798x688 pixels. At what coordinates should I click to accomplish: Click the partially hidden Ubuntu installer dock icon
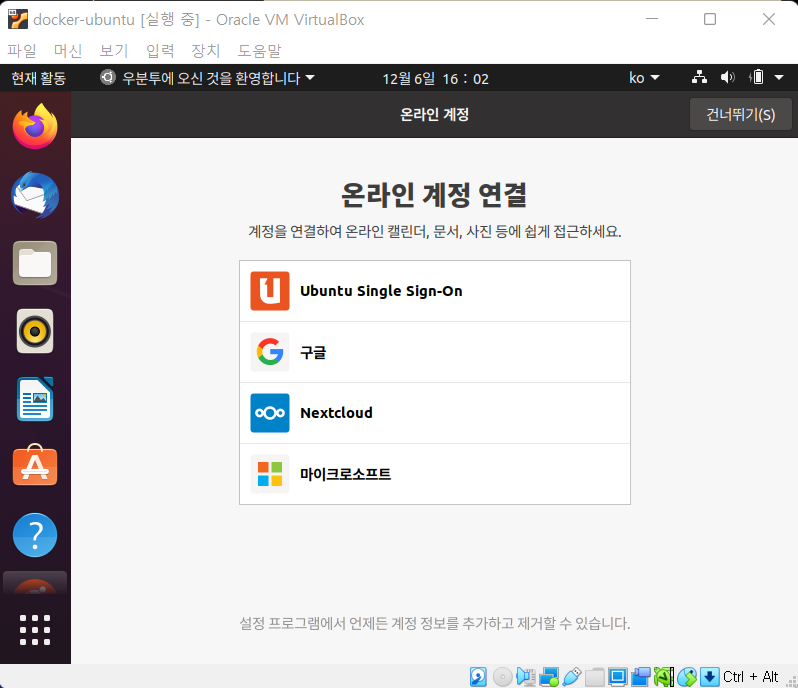coord(35,583)
